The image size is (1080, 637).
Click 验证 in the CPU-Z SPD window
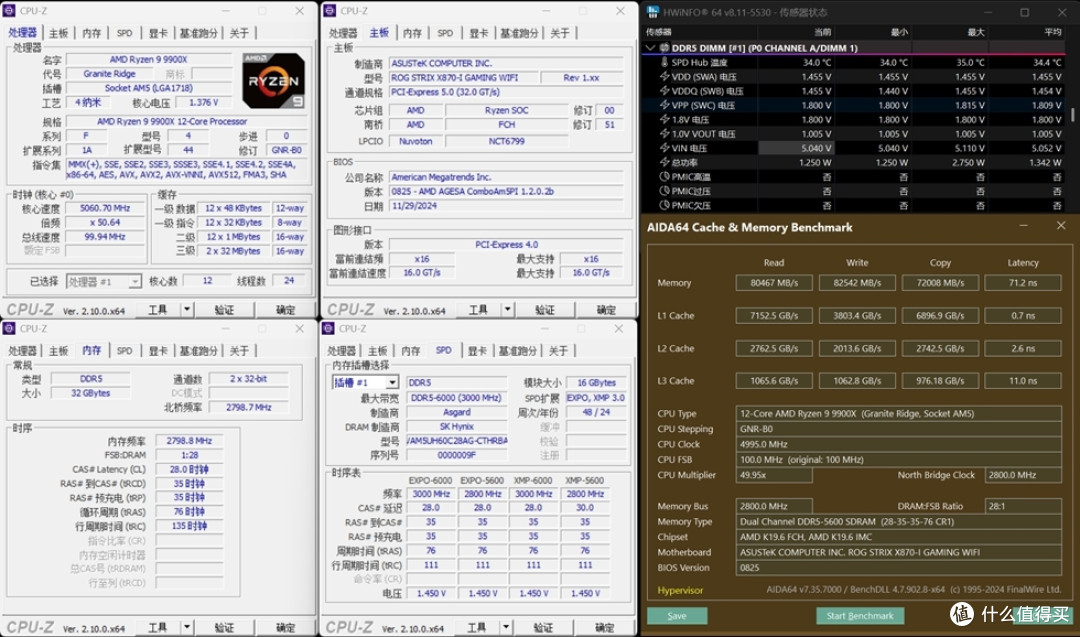[543, 627]
